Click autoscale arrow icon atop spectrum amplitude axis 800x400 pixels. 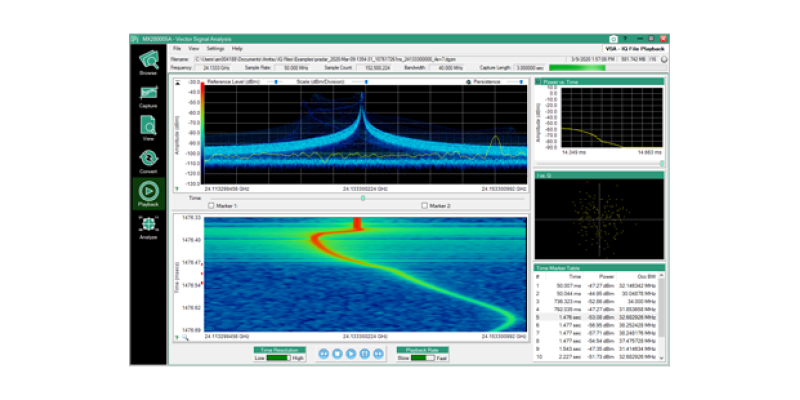click(x=178, y=83)
